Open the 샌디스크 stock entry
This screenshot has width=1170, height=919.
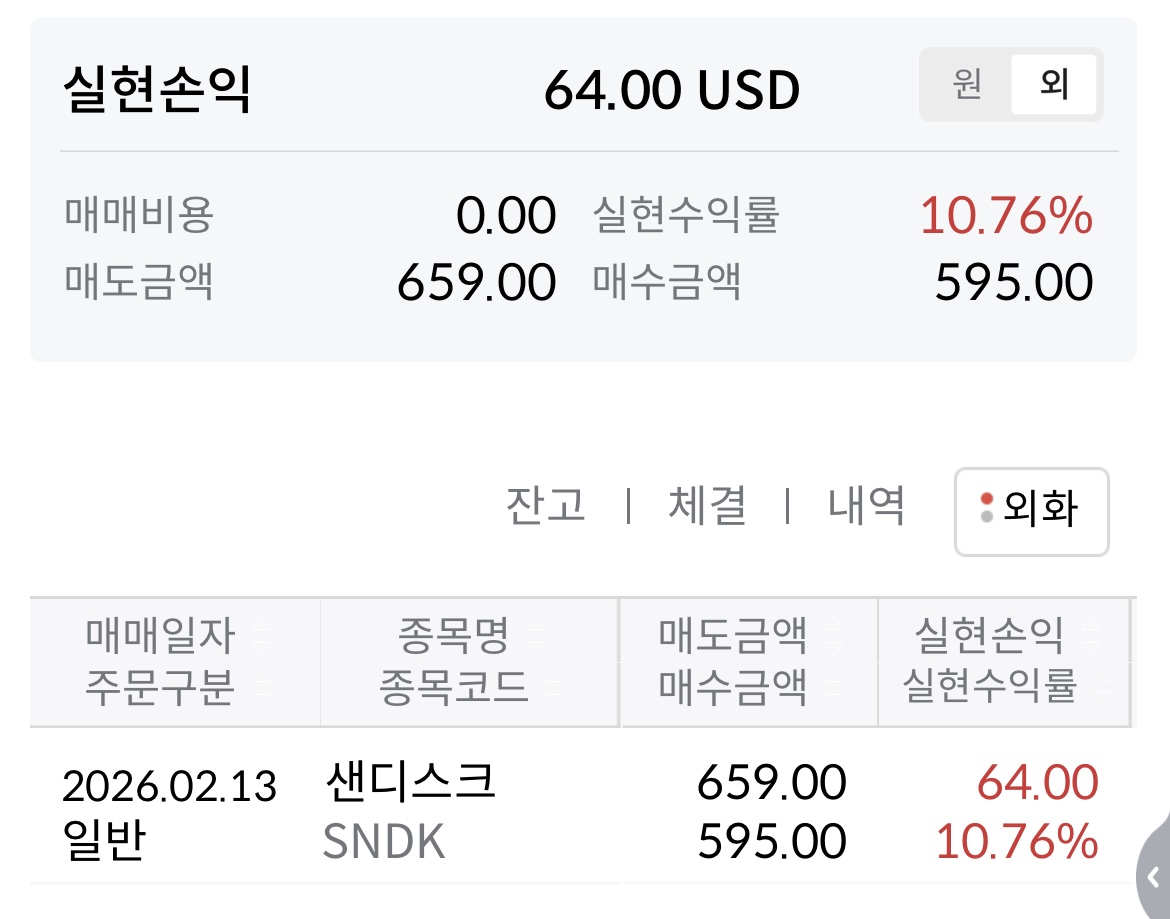pyautogui.click(x=410, y=782)
